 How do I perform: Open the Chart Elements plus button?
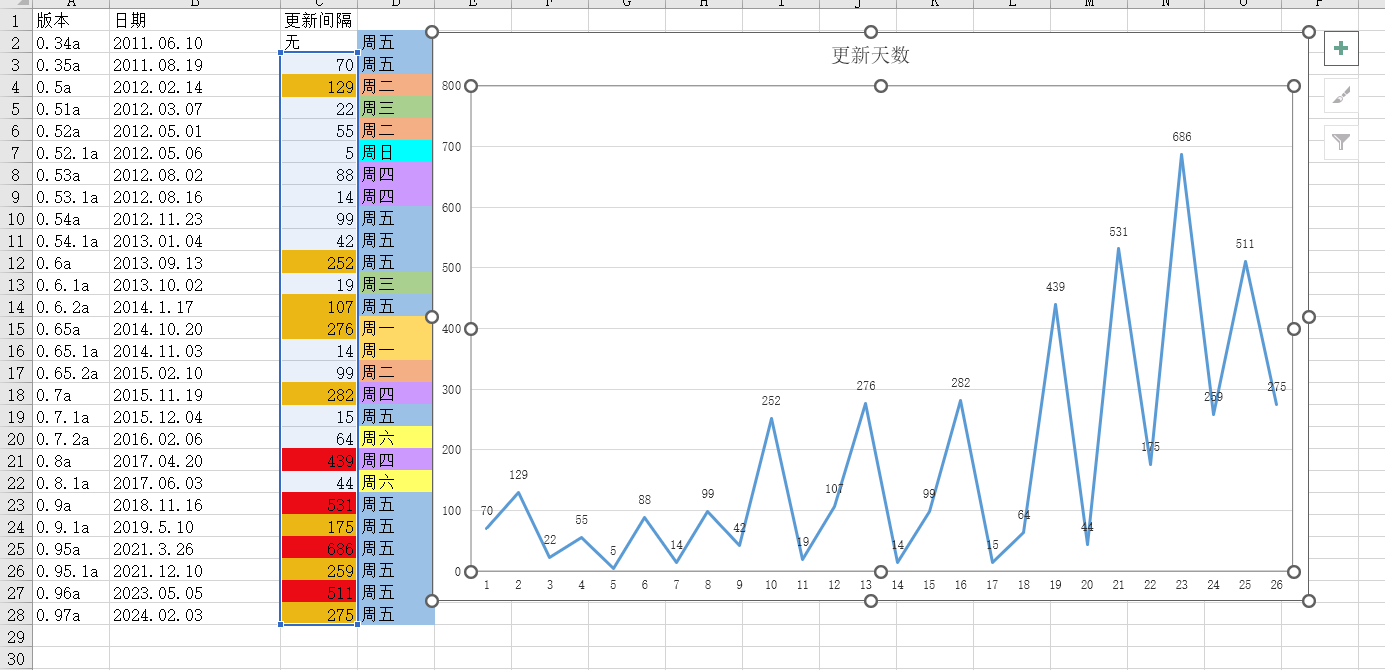(1341, 48)
